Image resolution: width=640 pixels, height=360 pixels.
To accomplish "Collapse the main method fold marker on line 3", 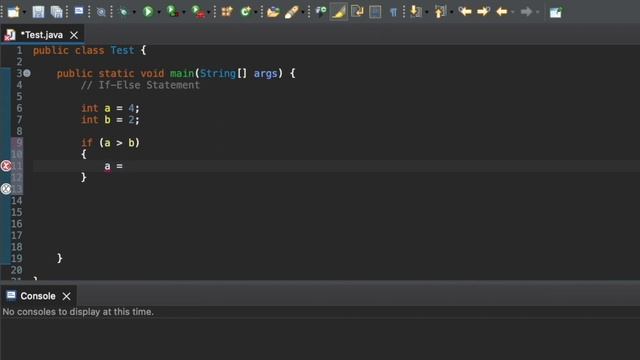I will pyautogui.click(x=27, y=73).
